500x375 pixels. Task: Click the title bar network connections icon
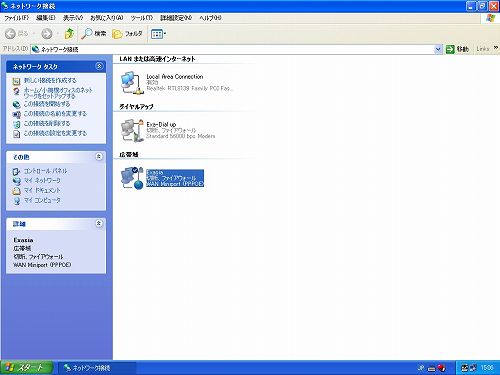pyautogui.click(x=5, y=6)
